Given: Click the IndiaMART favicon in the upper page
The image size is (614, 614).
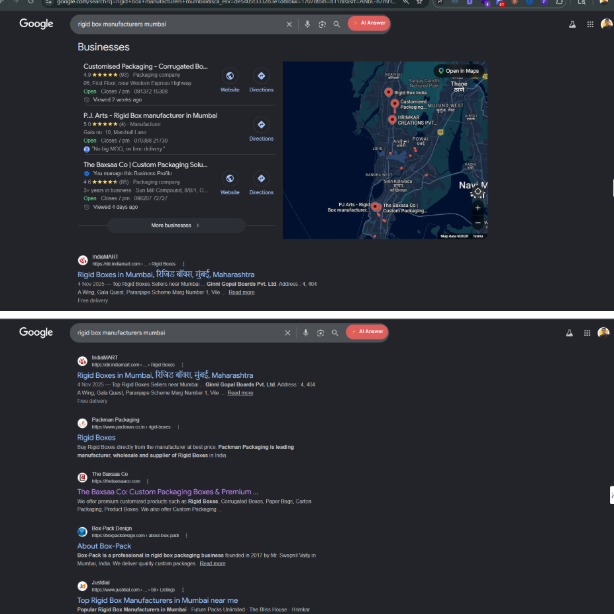Looking at the screenshot, I should 83,260.
